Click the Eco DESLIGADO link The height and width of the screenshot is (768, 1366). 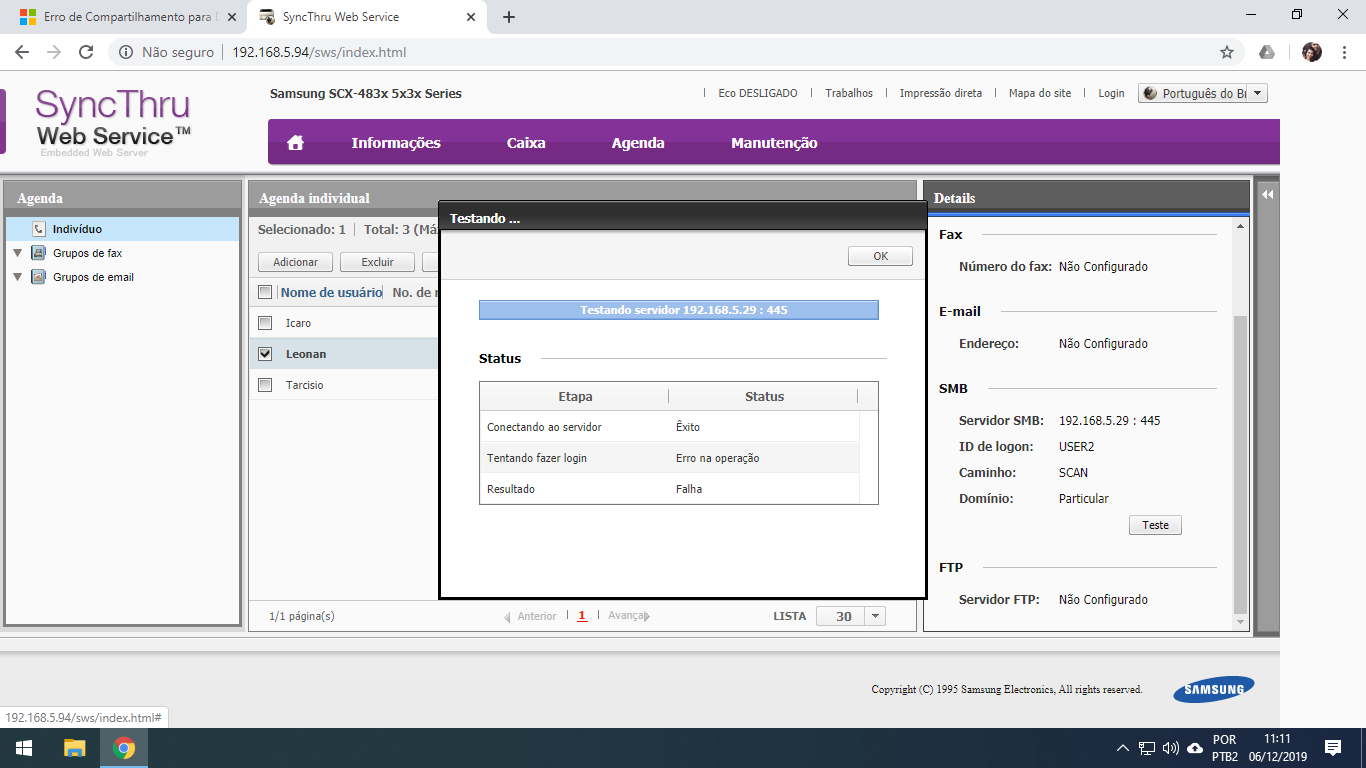point(758,93)
